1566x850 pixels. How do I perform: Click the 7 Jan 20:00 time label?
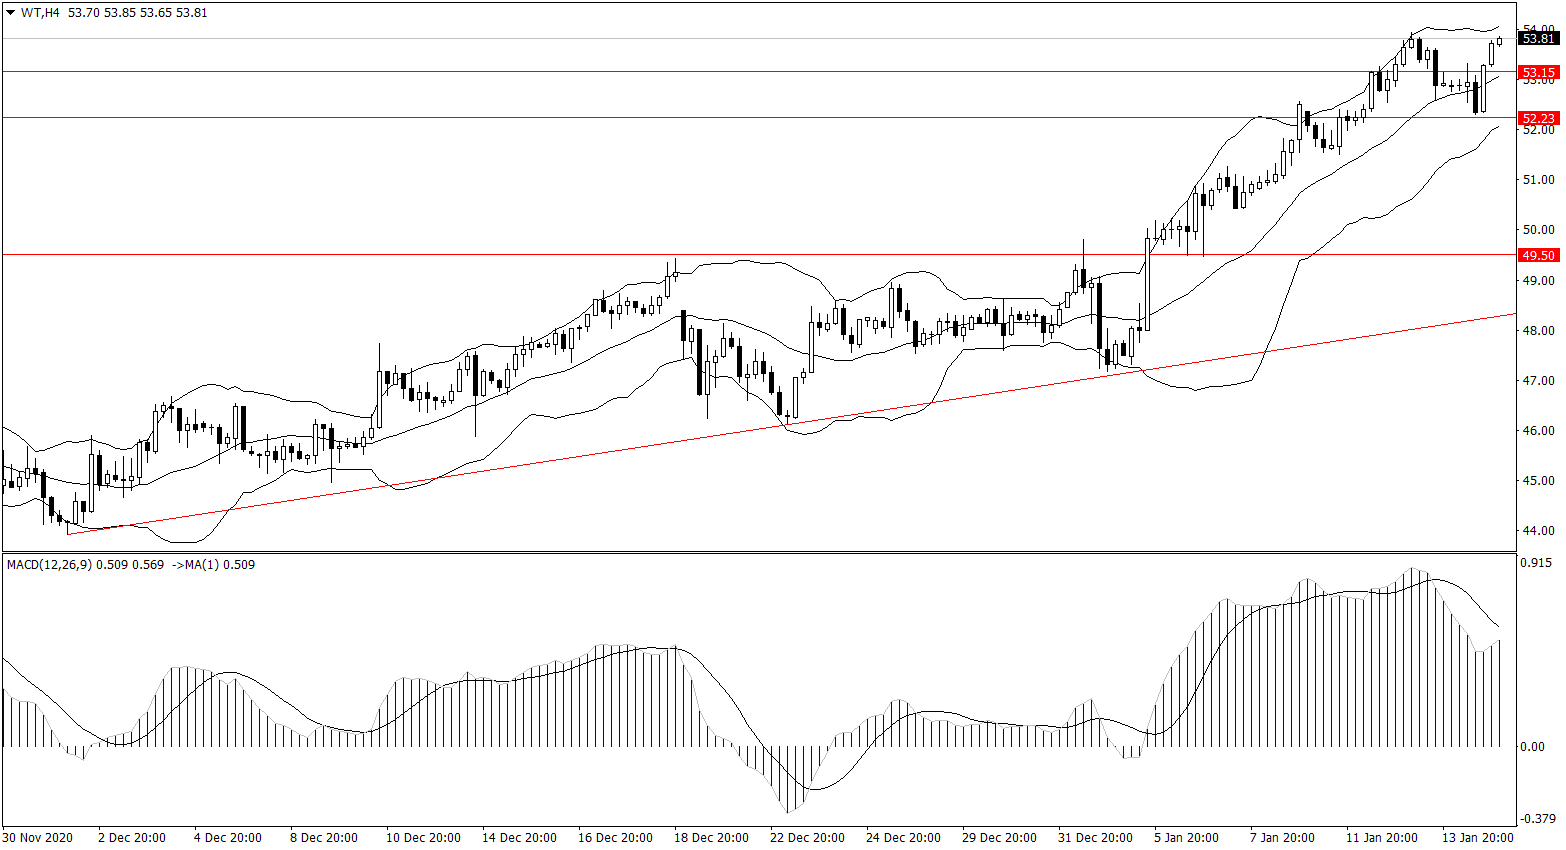1282,838
